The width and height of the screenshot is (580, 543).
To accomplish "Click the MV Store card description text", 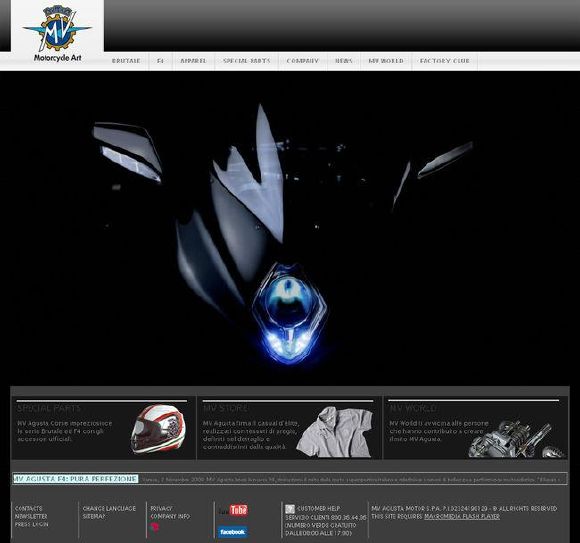I will [x=251, y=435].
